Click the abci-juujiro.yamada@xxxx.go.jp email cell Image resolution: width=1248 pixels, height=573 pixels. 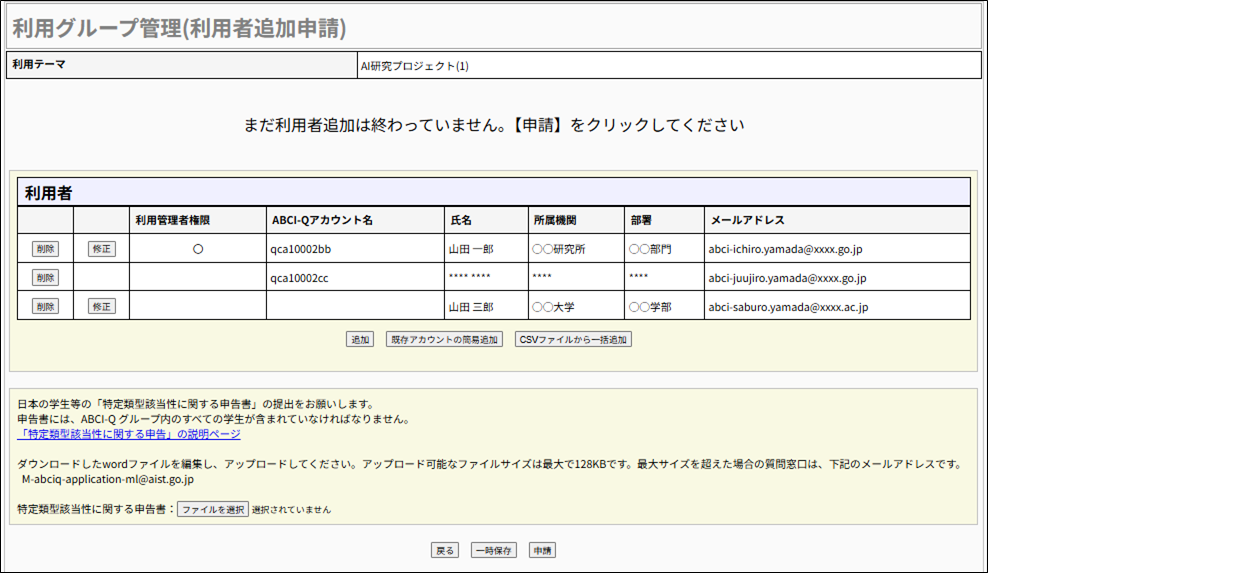coord(787,278)
